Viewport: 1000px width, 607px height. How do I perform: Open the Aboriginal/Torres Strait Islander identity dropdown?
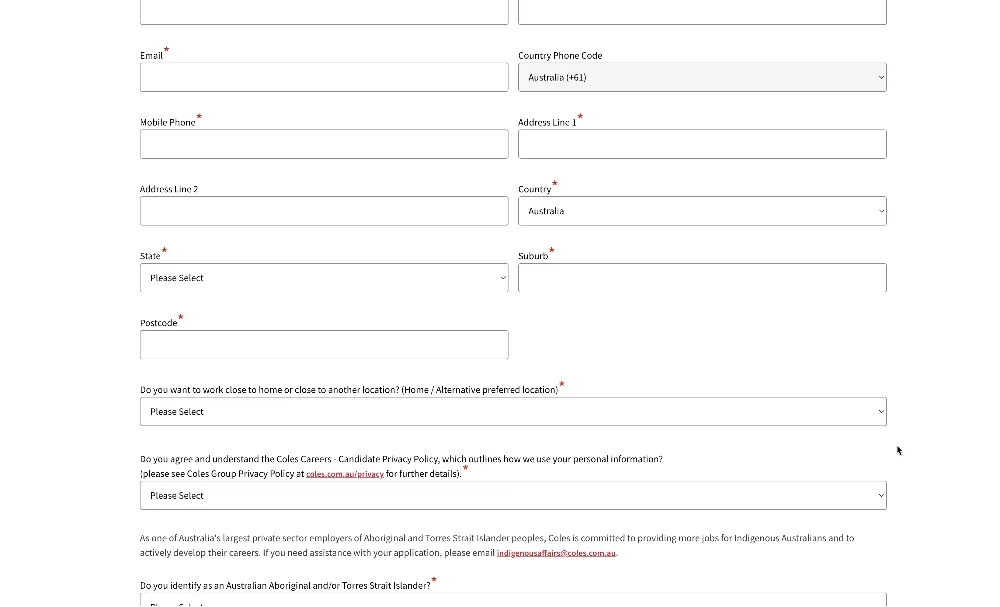pos(513,601)
